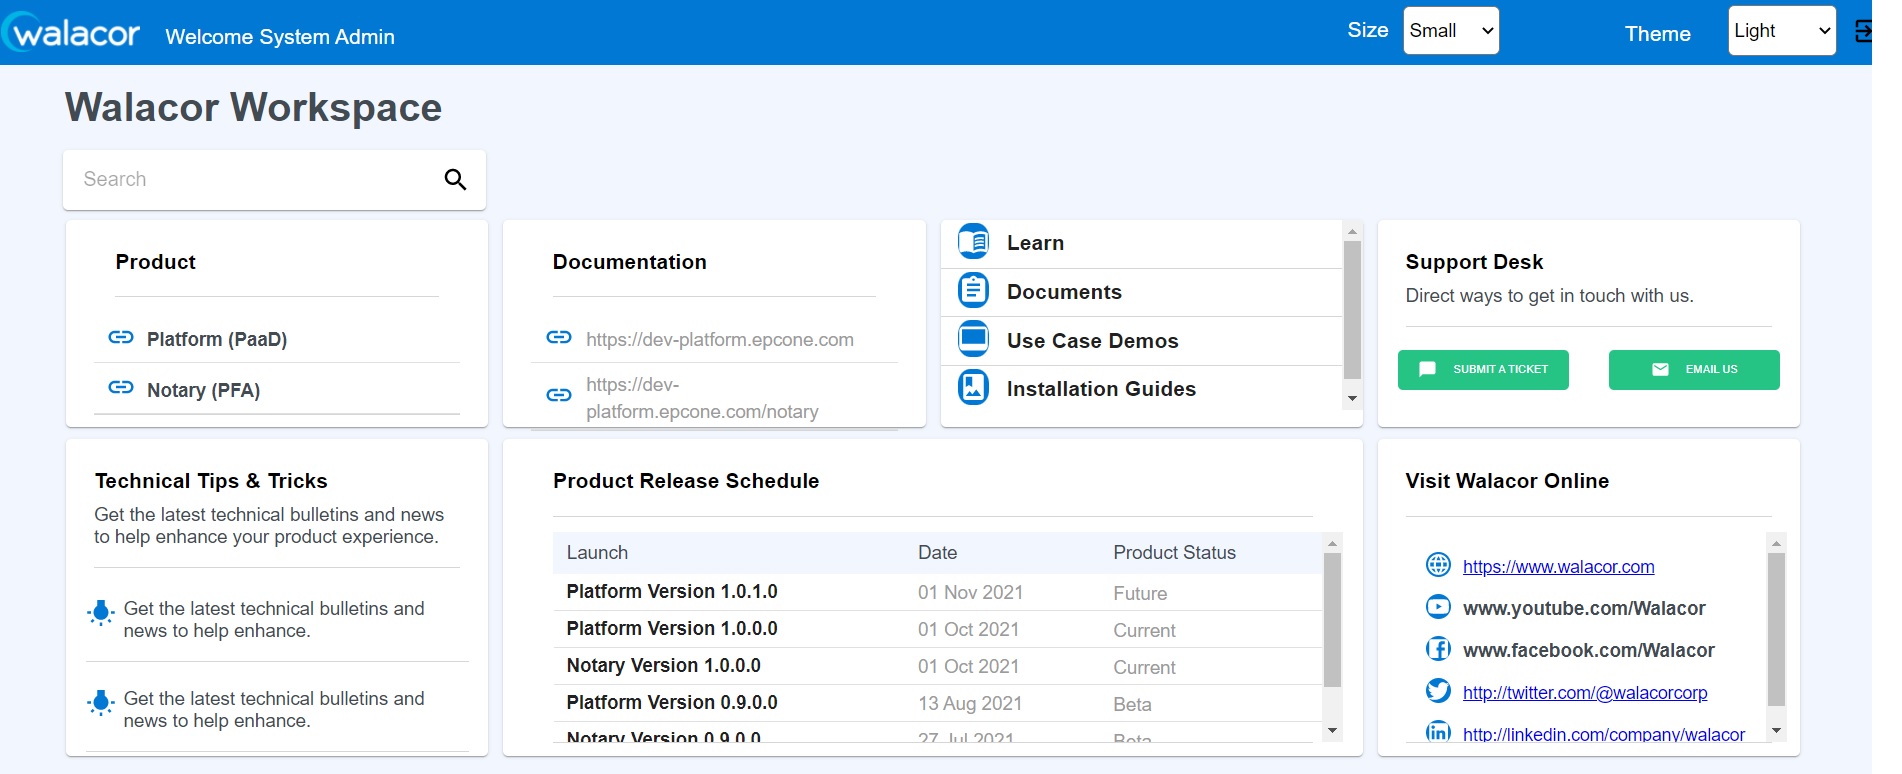Image resolution: width=1902 pixels, height=774 pixels.
Task: Click the Installation Guides icon
Action: click(x=973, y=387)
